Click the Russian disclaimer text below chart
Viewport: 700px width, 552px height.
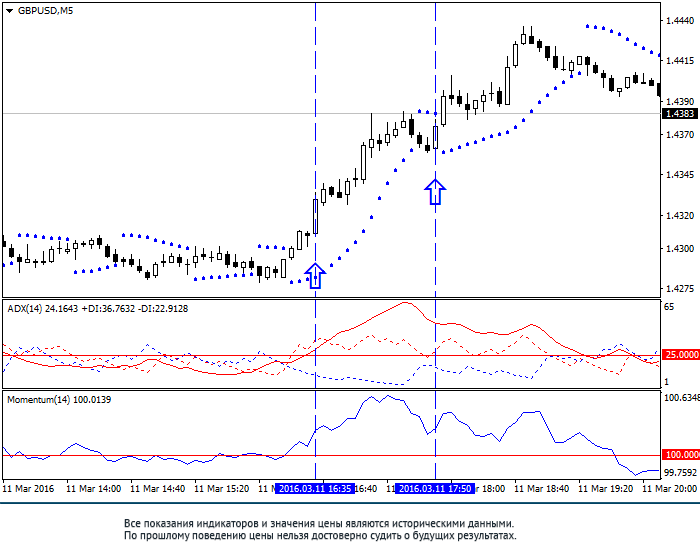320,529
